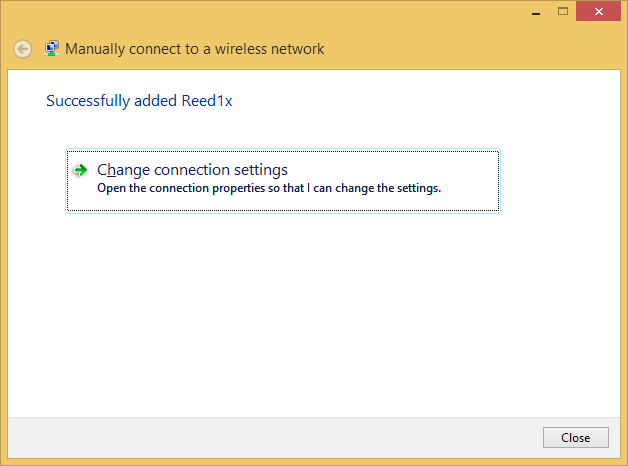Click blank white area right of the heading

pos(420,101)
